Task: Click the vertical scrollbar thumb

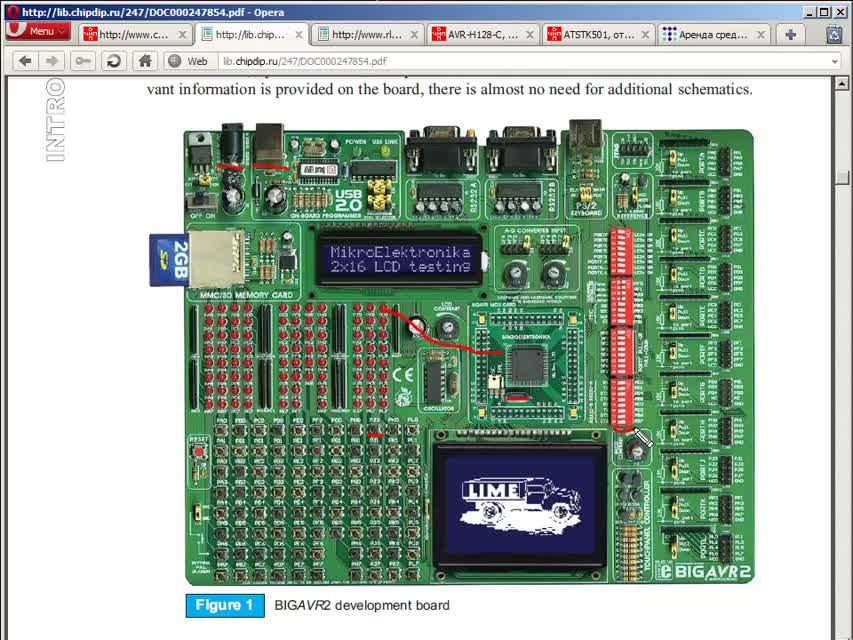Action: [842, 177]
